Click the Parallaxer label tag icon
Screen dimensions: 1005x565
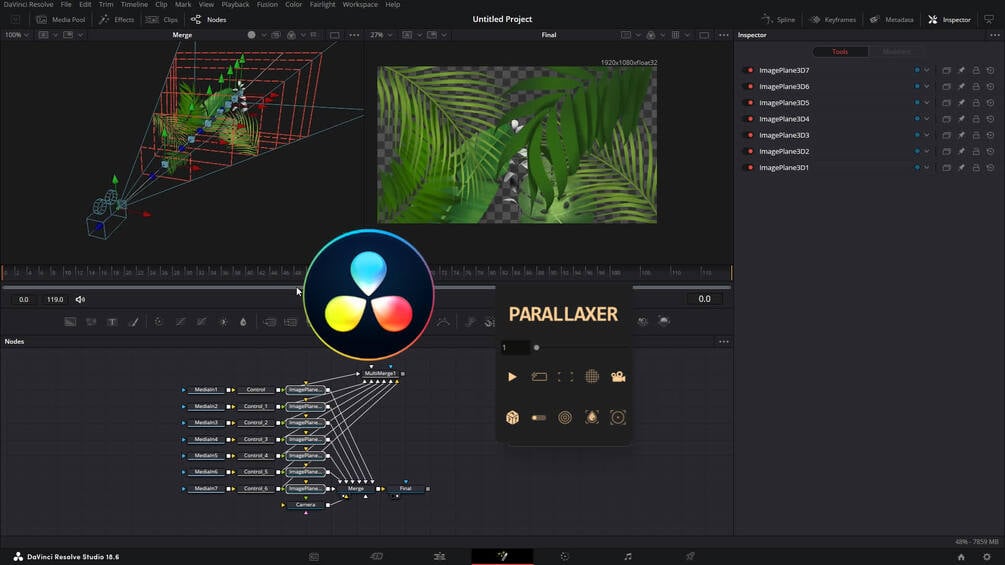point(539,377)
